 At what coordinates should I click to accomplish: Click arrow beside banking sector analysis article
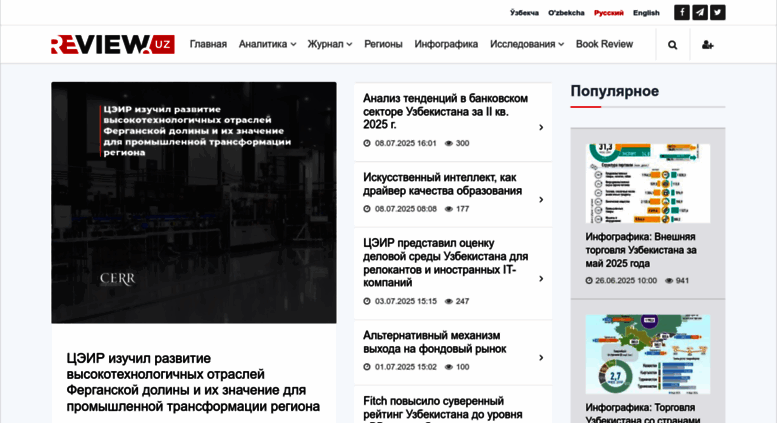(x=541, y=127)
